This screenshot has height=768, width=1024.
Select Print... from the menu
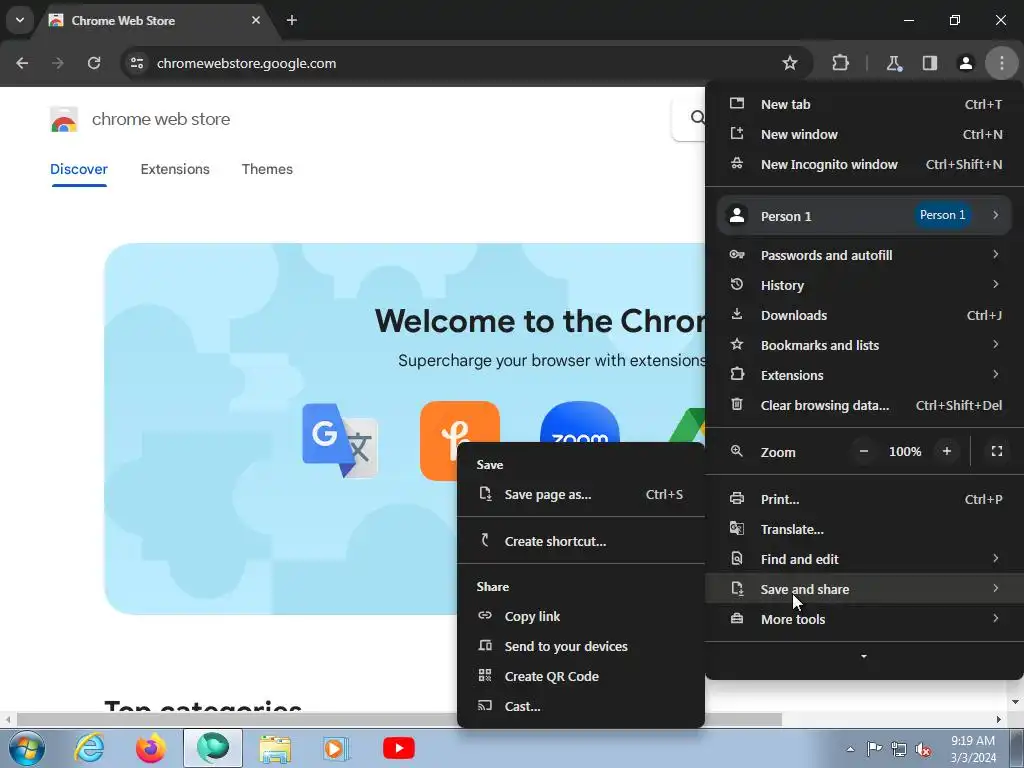[x=865, y=500]
